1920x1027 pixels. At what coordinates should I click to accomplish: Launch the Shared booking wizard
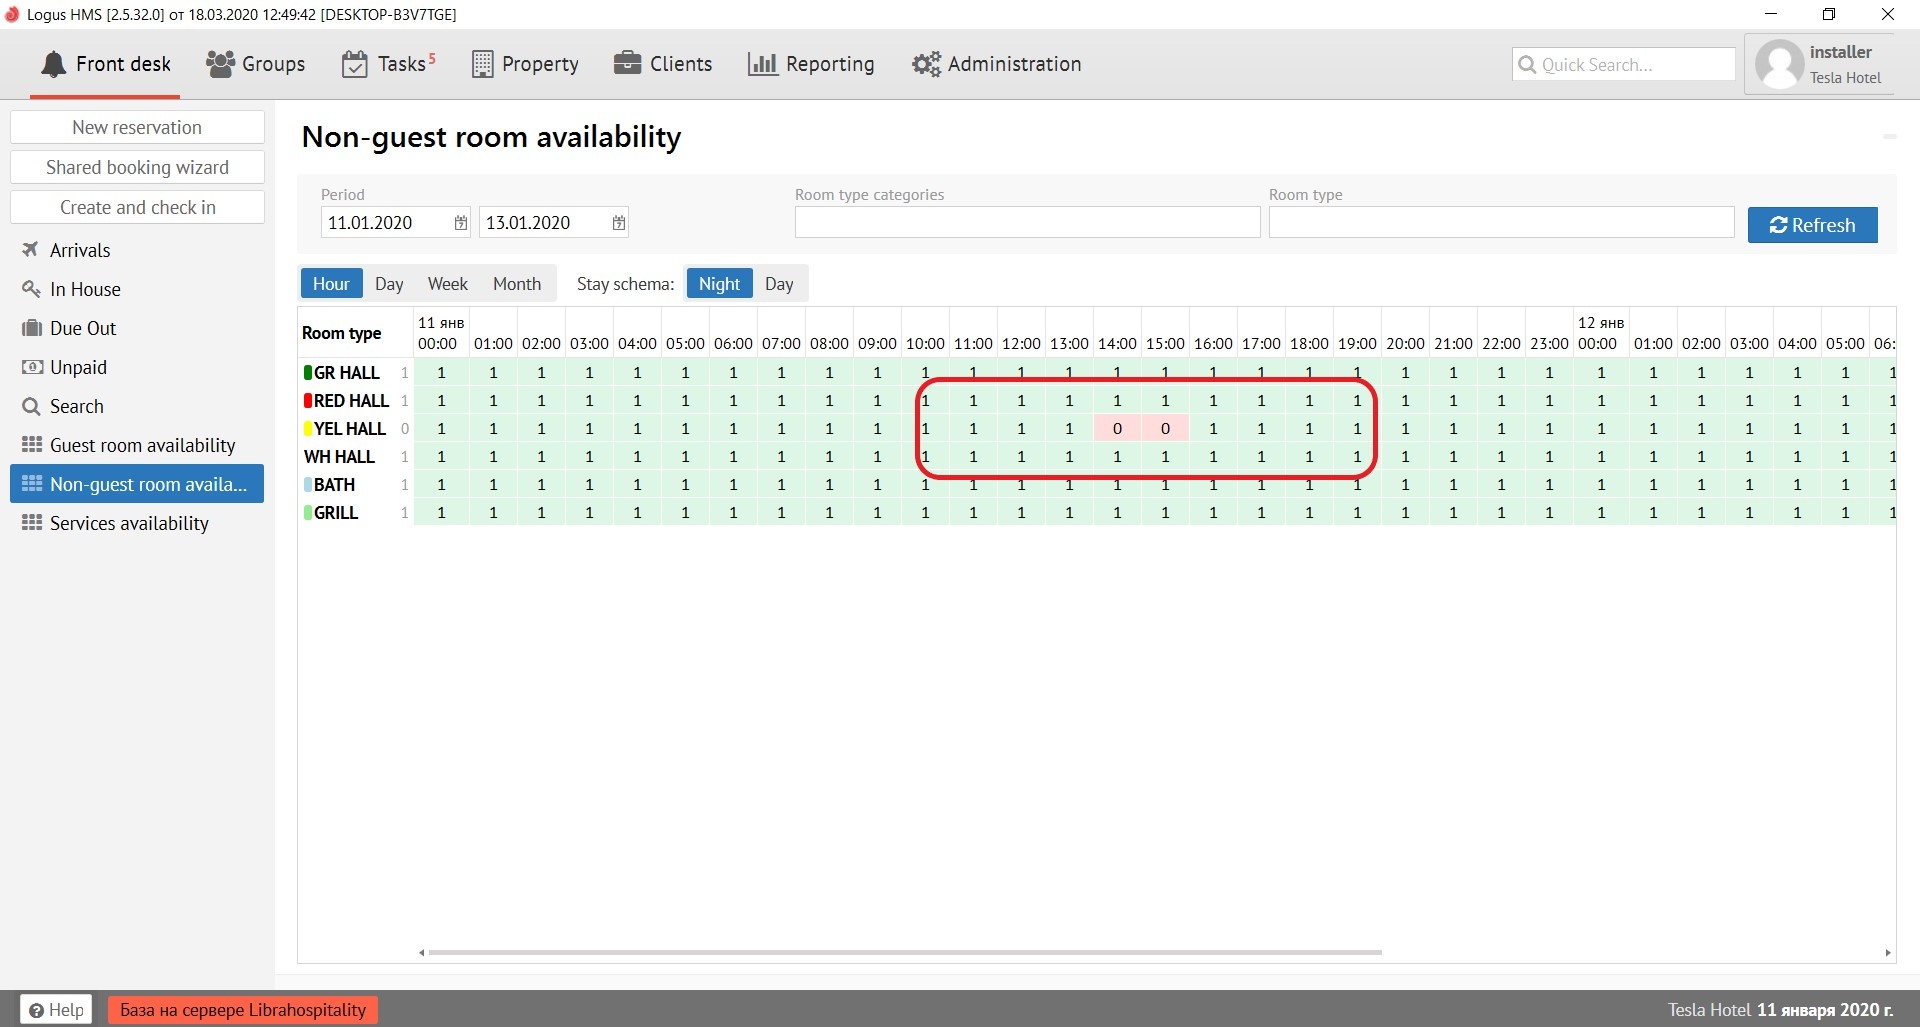137,167
